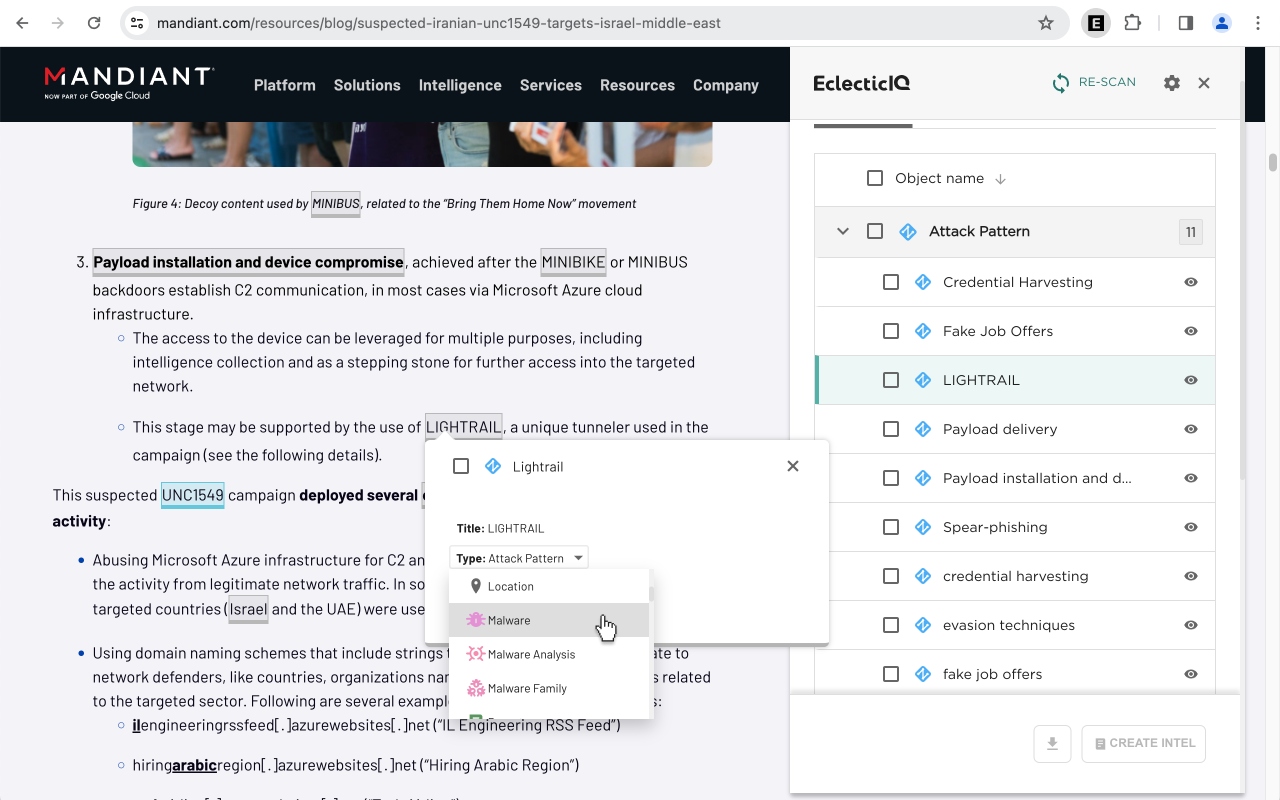Click the highlighted MINIBIKE entity
Image resolution: width=1280 pixels, height=800 pixels.
click(574, 263)
